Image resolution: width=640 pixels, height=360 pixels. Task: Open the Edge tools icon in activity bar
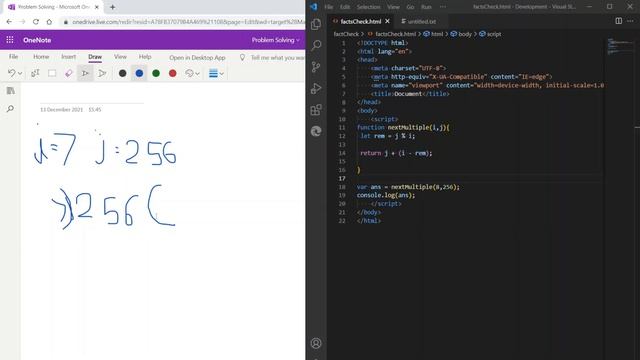coord(316,131)
